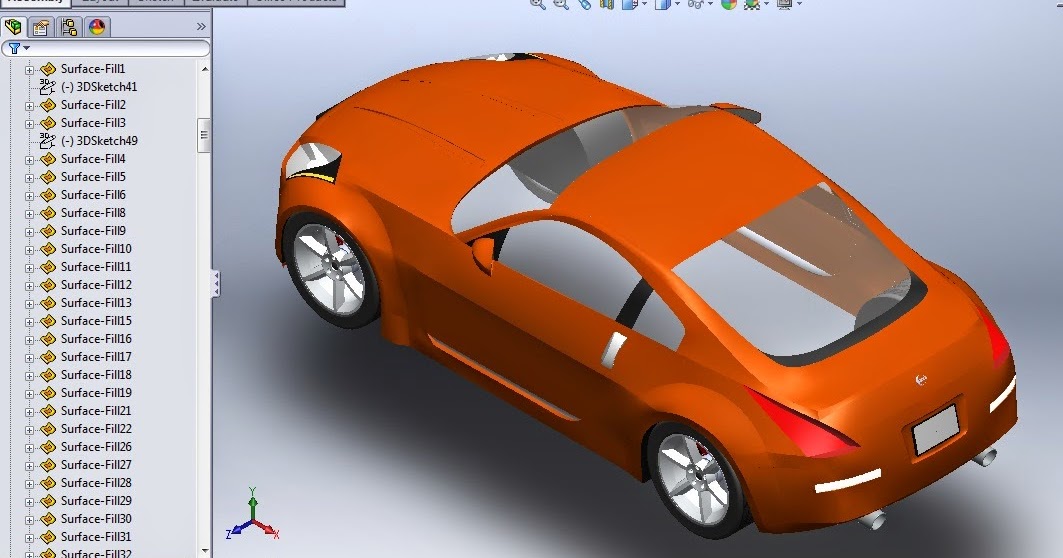Viewport: 1063px width, 558px height.
Task: Expand the Surface-Fill6 feature node
Action: (x=29, y=196)
